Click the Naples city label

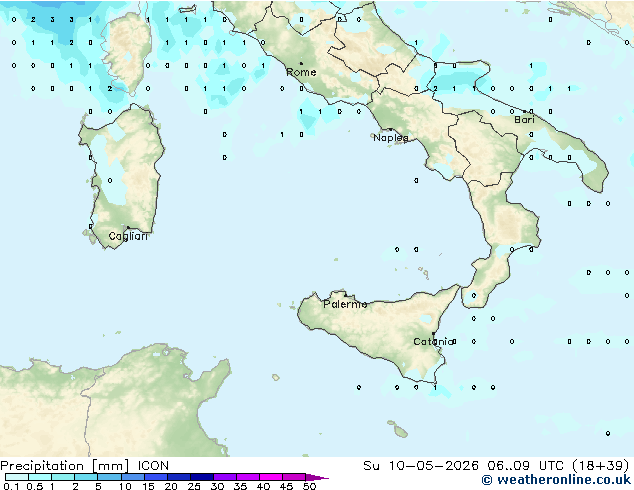(x=391, y=138)
